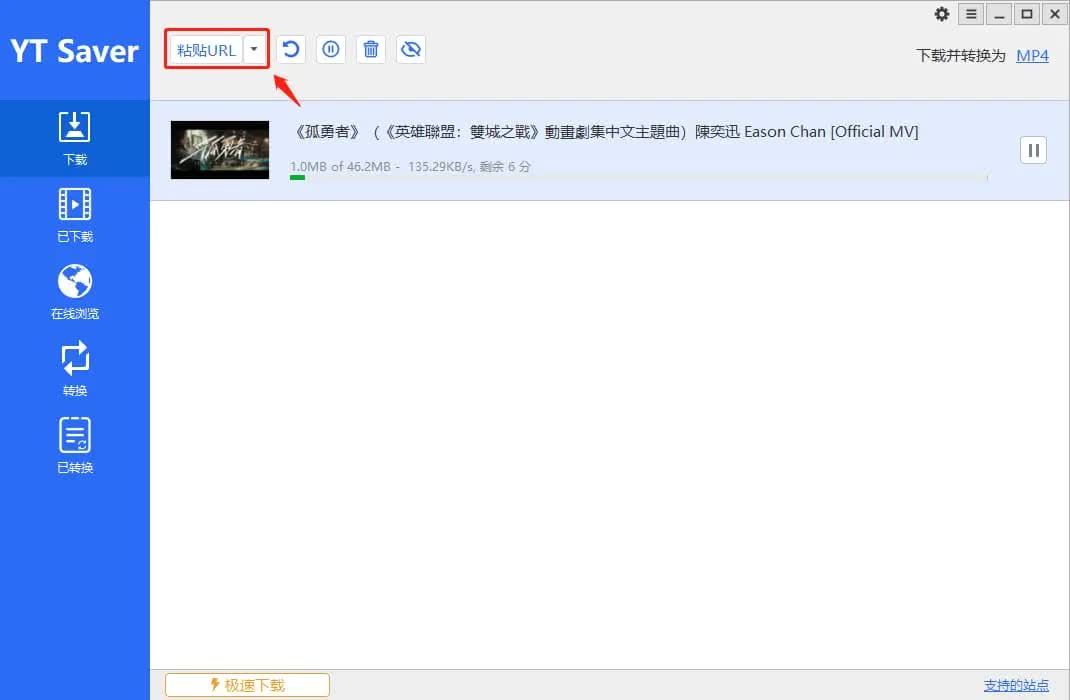
Task: Enable 极速下载 turbo download mode
Action: (247, 685)
